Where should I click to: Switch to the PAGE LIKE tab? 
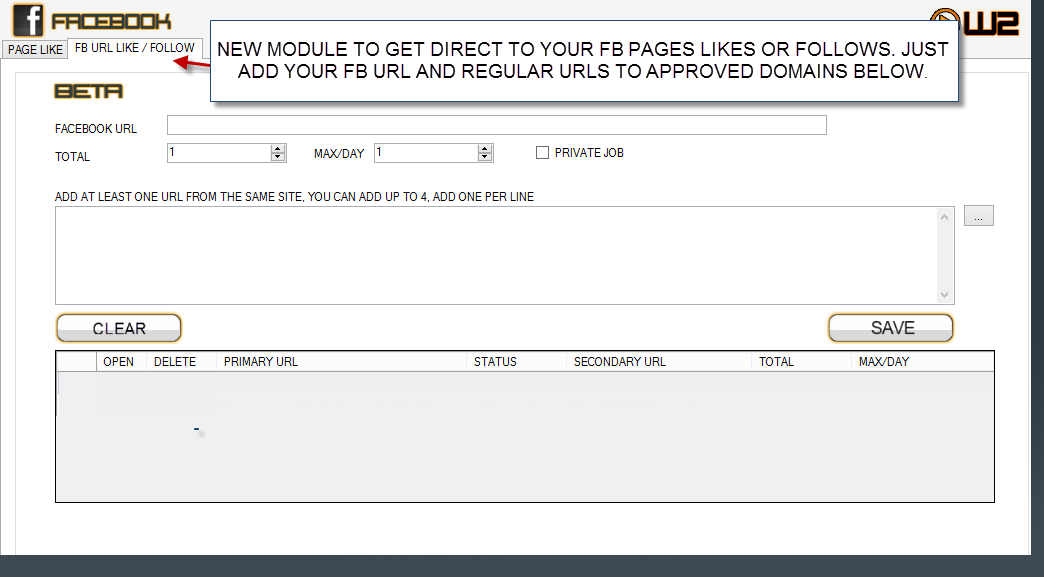pyautogui.click(x=35, y=50)
